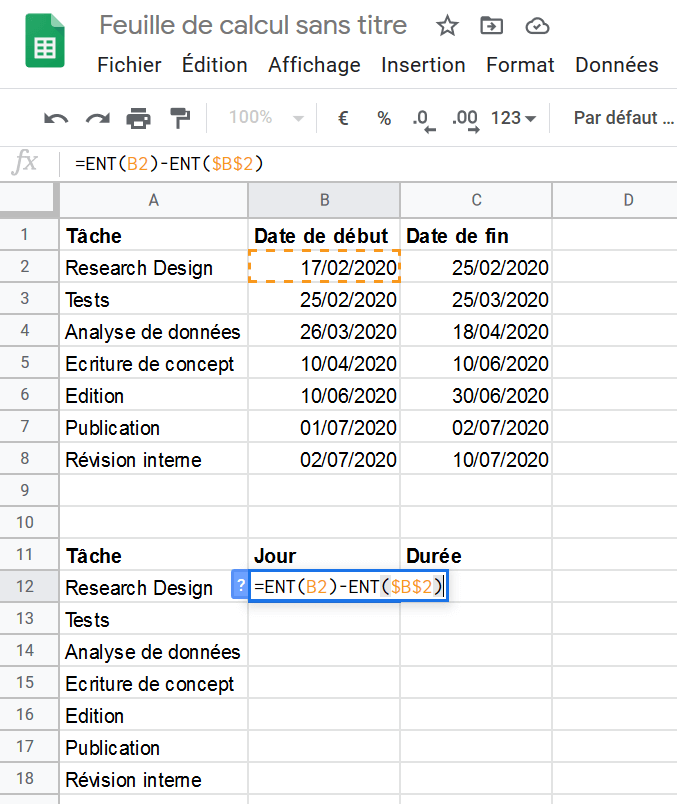The width and height of the screenshot is (677, 804).
Task: Select column A header
Action: pyautogui.click(x=153, y=200)
